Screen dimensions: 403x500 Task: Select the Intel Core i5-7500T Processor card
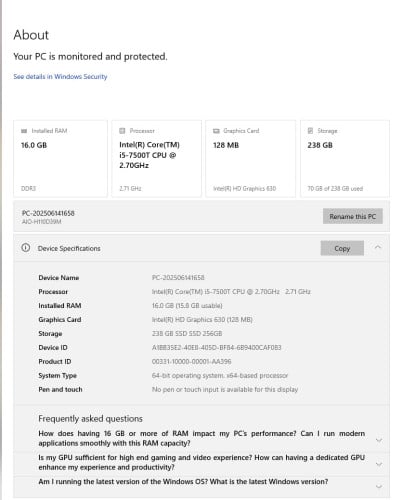pyautogui.click(x=156, y=159)
